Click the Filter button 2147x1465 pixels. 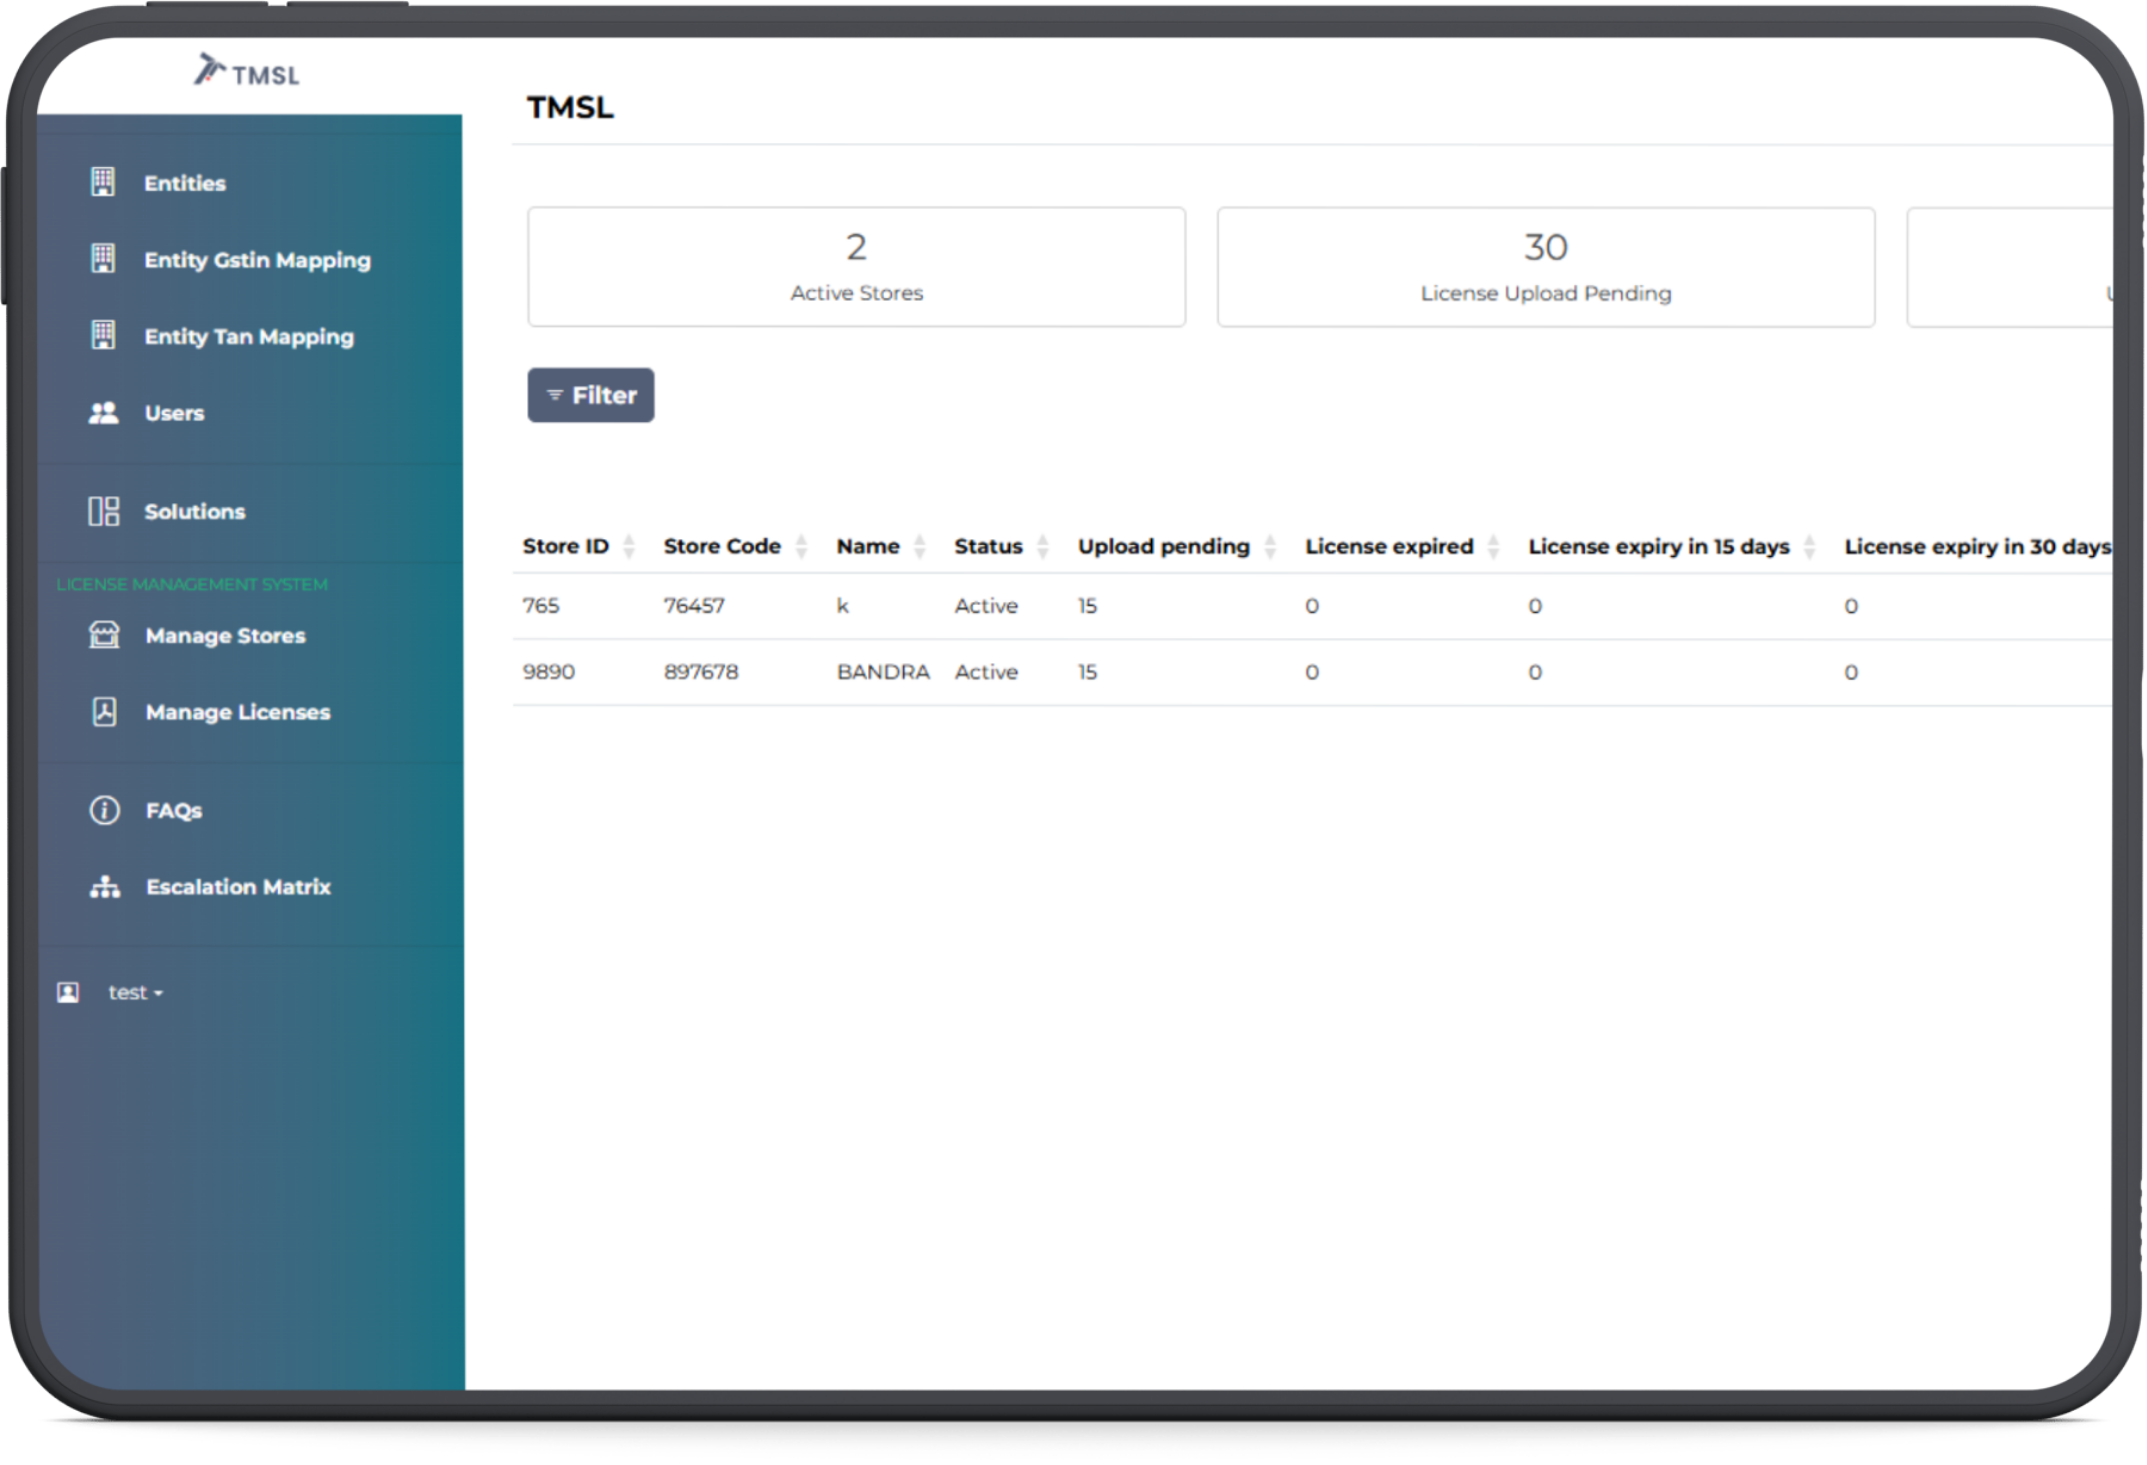point(591,395)
